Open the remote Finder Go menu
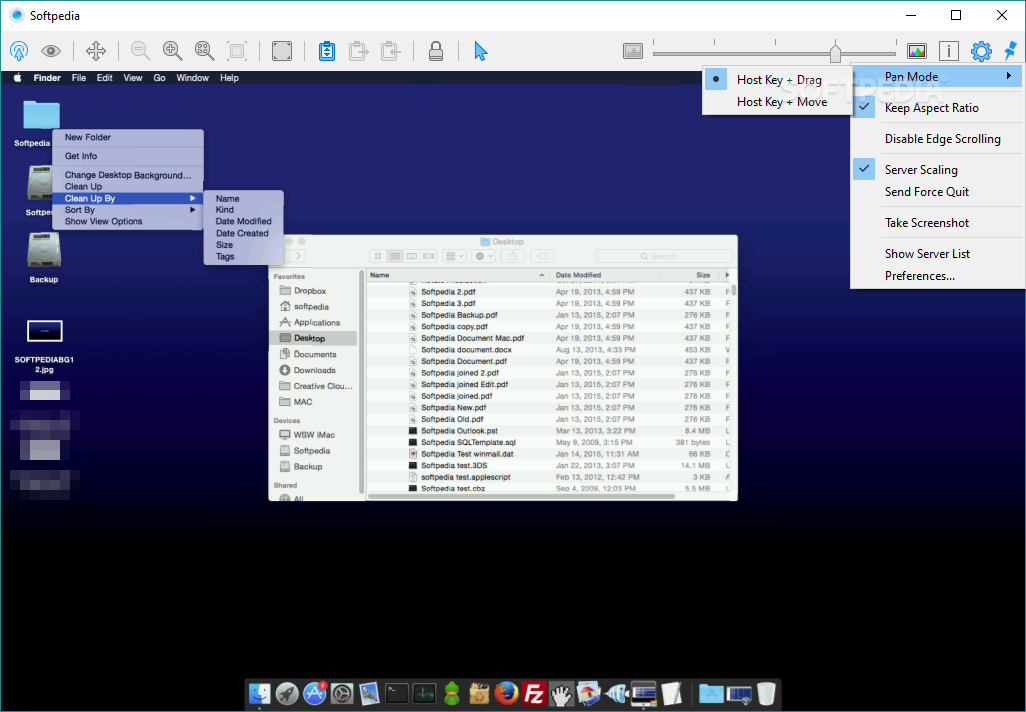The image size is (1026, 712). click(x=159, y=78)
